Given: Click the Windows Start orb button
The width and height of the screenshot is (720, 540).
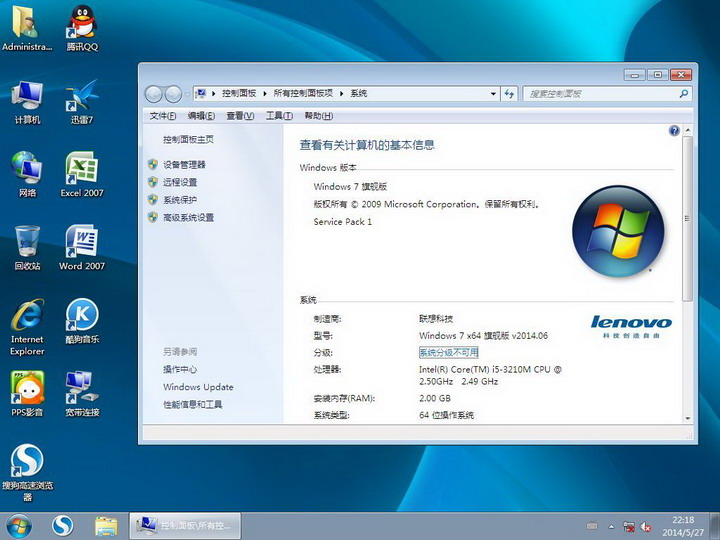Looking at the screenshot, I should (x=19, y=525).
